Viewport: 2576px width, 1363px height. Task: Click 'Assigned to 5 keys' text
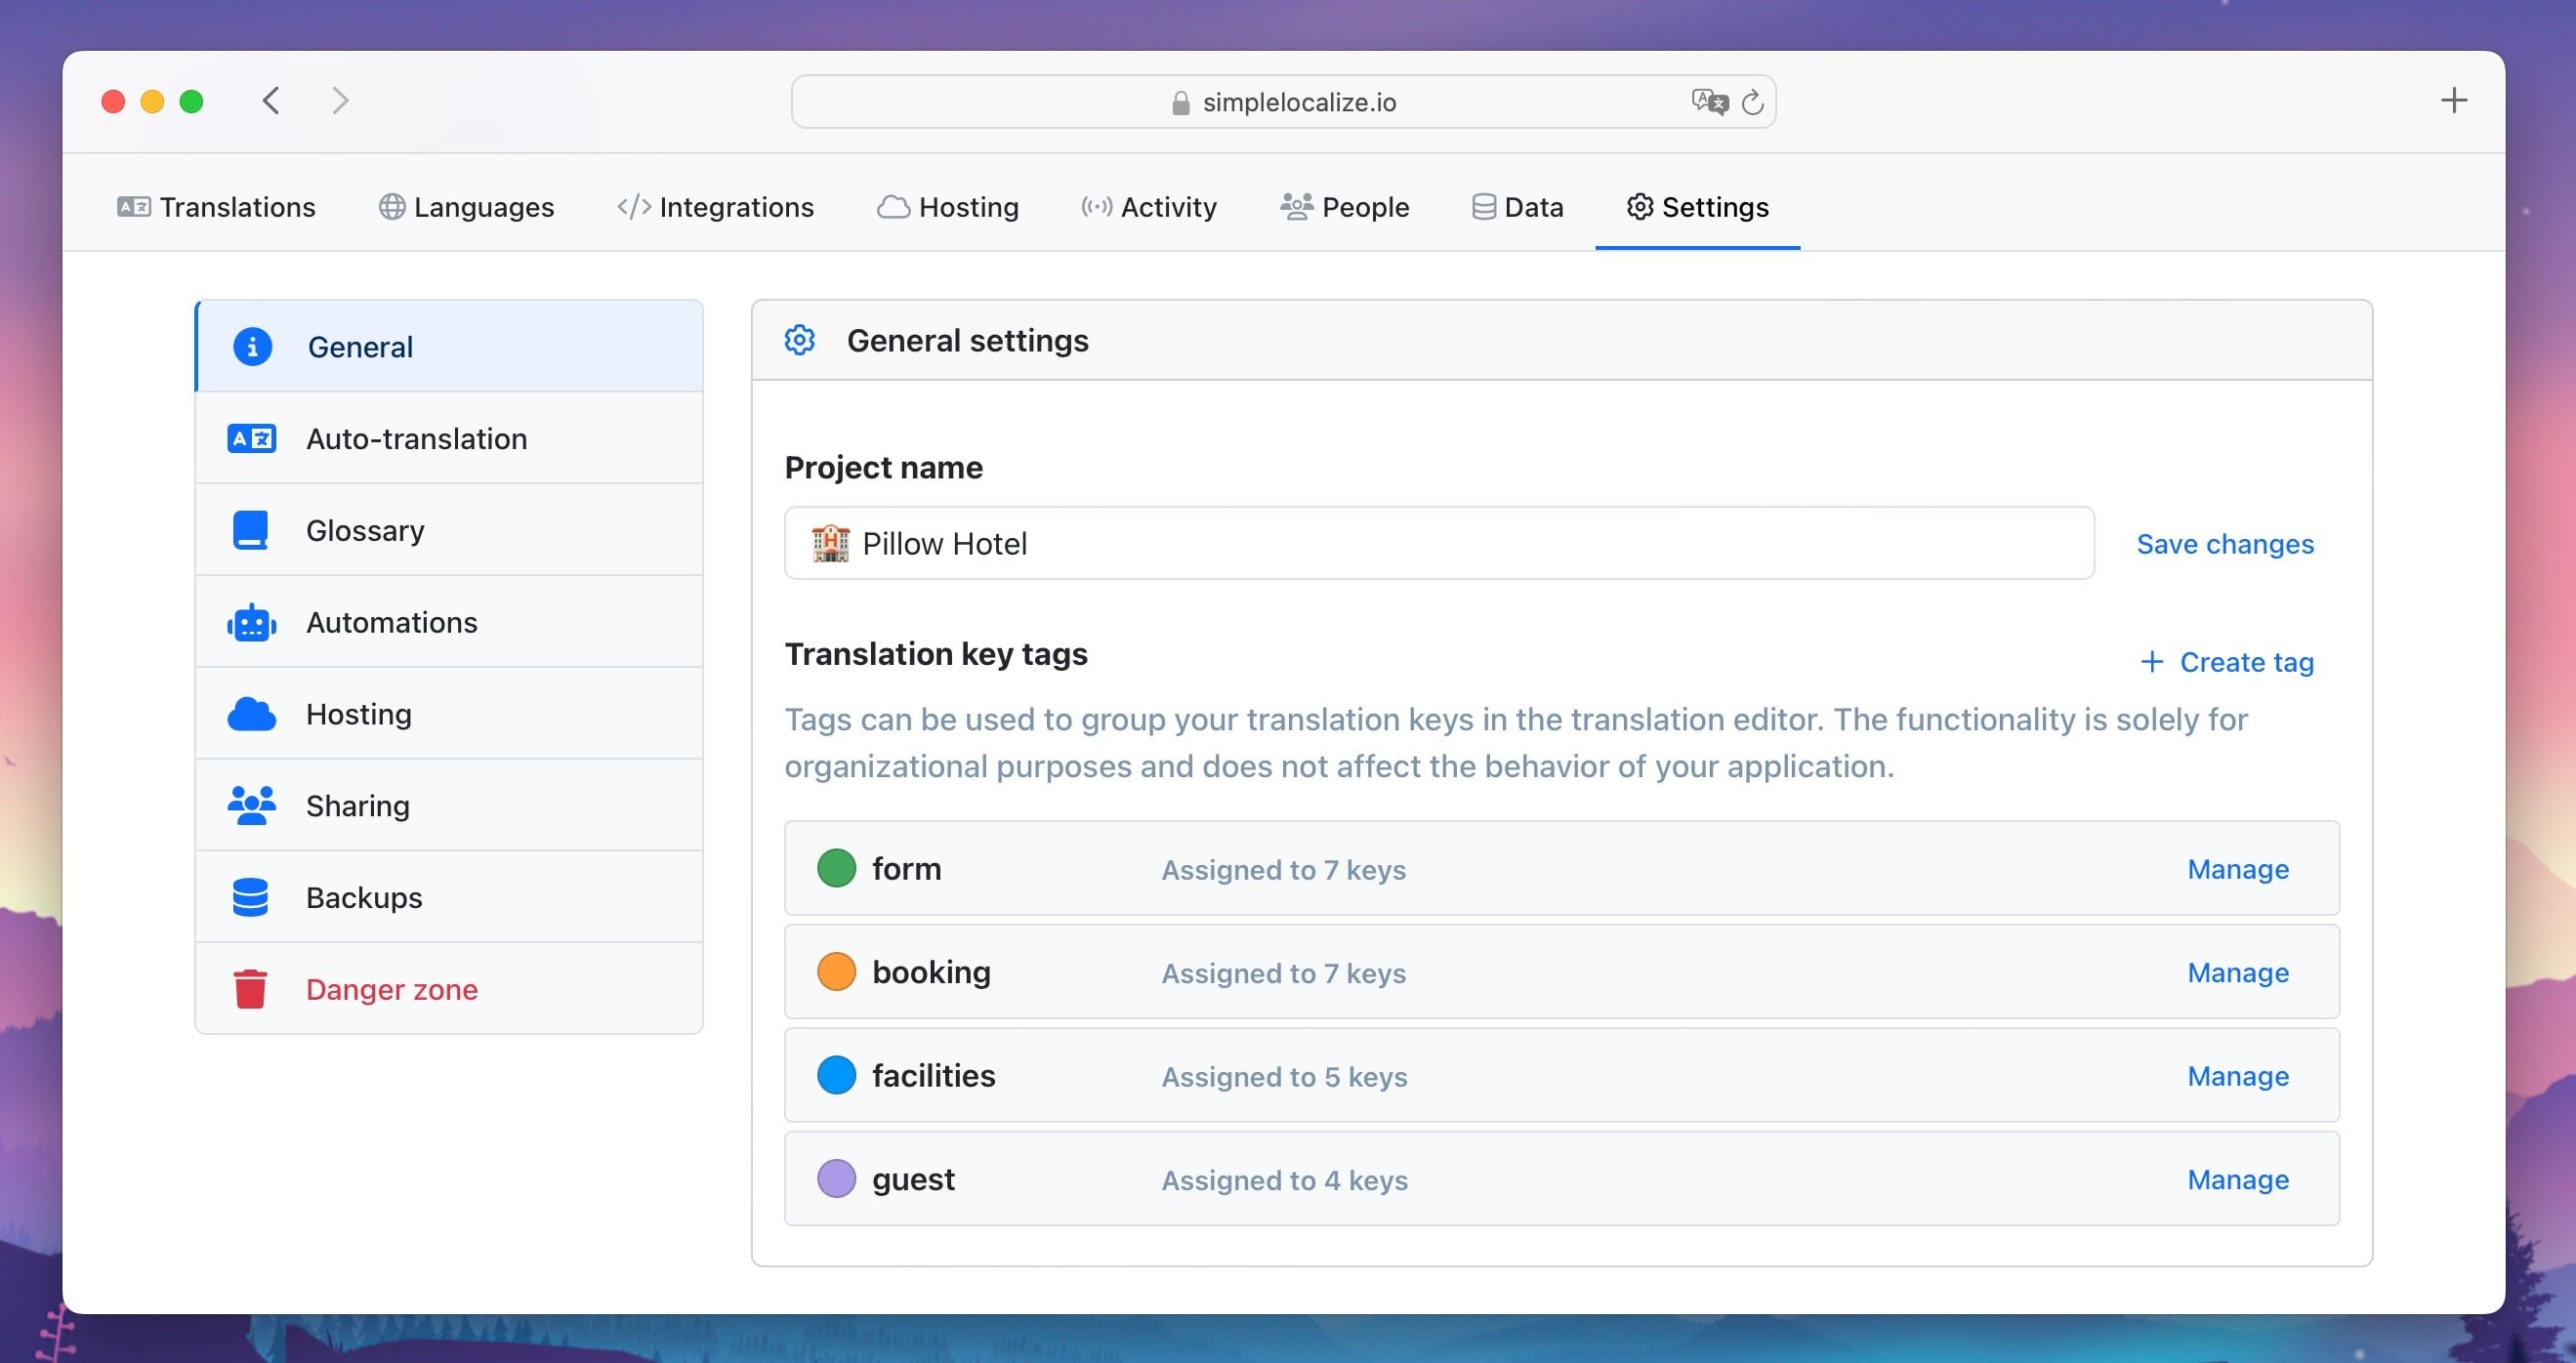tap(1284, 1077)
